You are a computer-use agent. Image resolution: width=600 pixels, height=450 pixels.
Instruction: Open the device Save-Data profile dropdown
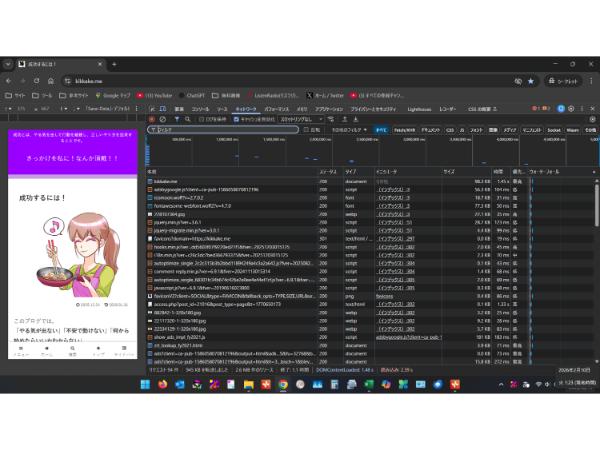[x=108, y=109]
